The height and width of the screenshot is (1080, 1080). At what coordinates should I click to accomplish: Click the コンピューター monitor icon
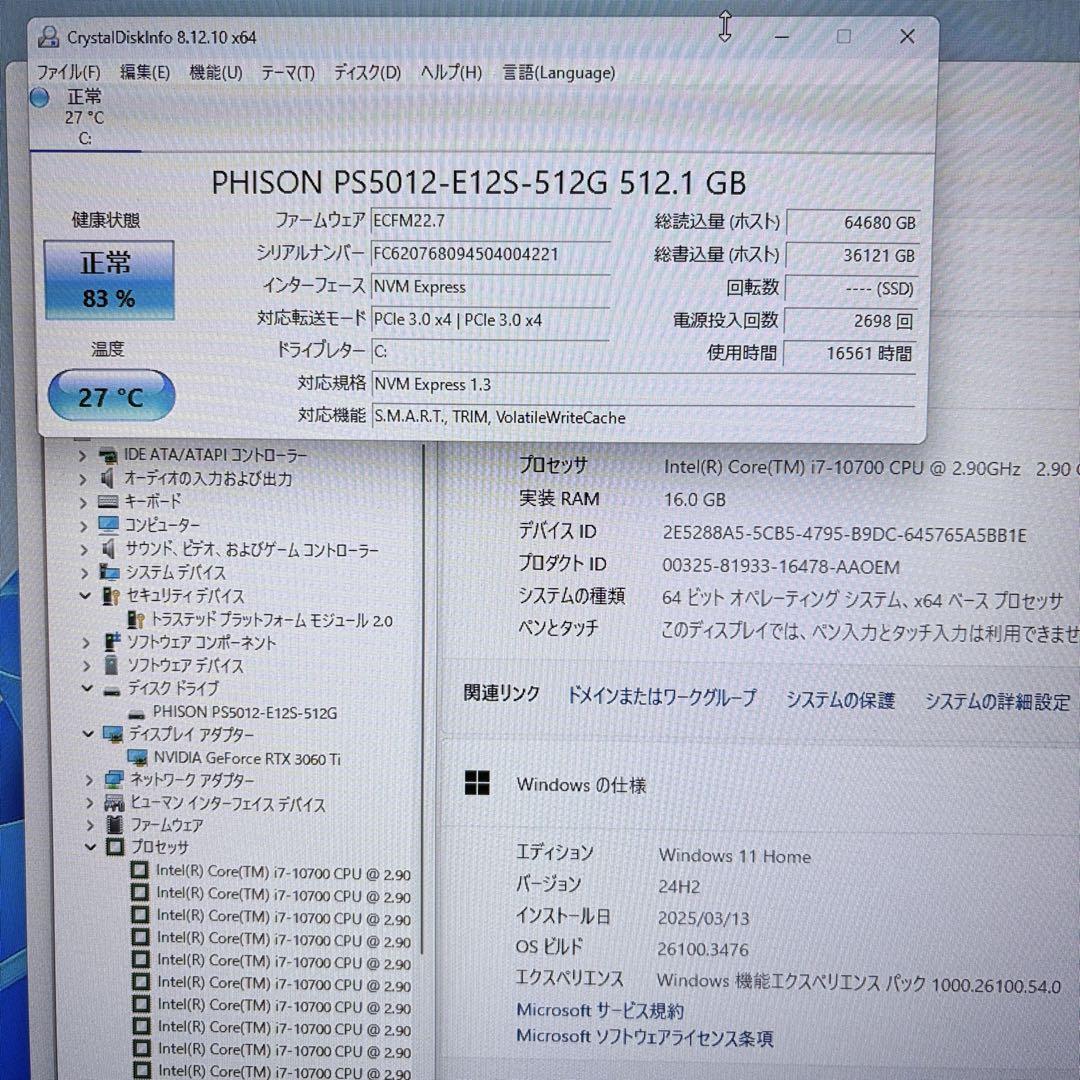pos(109,526)
